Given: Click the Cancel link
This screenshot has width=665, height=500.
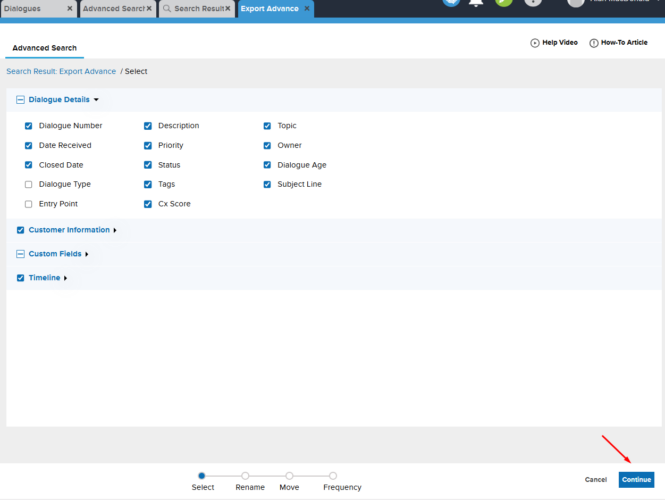Looking at the screenshot, I should [596, 480].
